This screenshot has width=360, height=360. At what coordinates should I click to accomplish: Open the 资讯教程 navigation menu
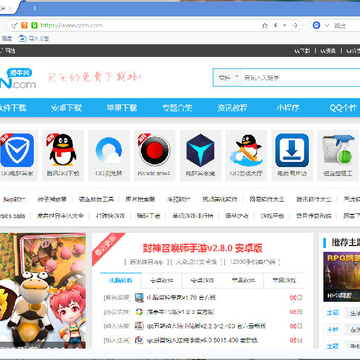pyautogui.click(x=232, y=108)
